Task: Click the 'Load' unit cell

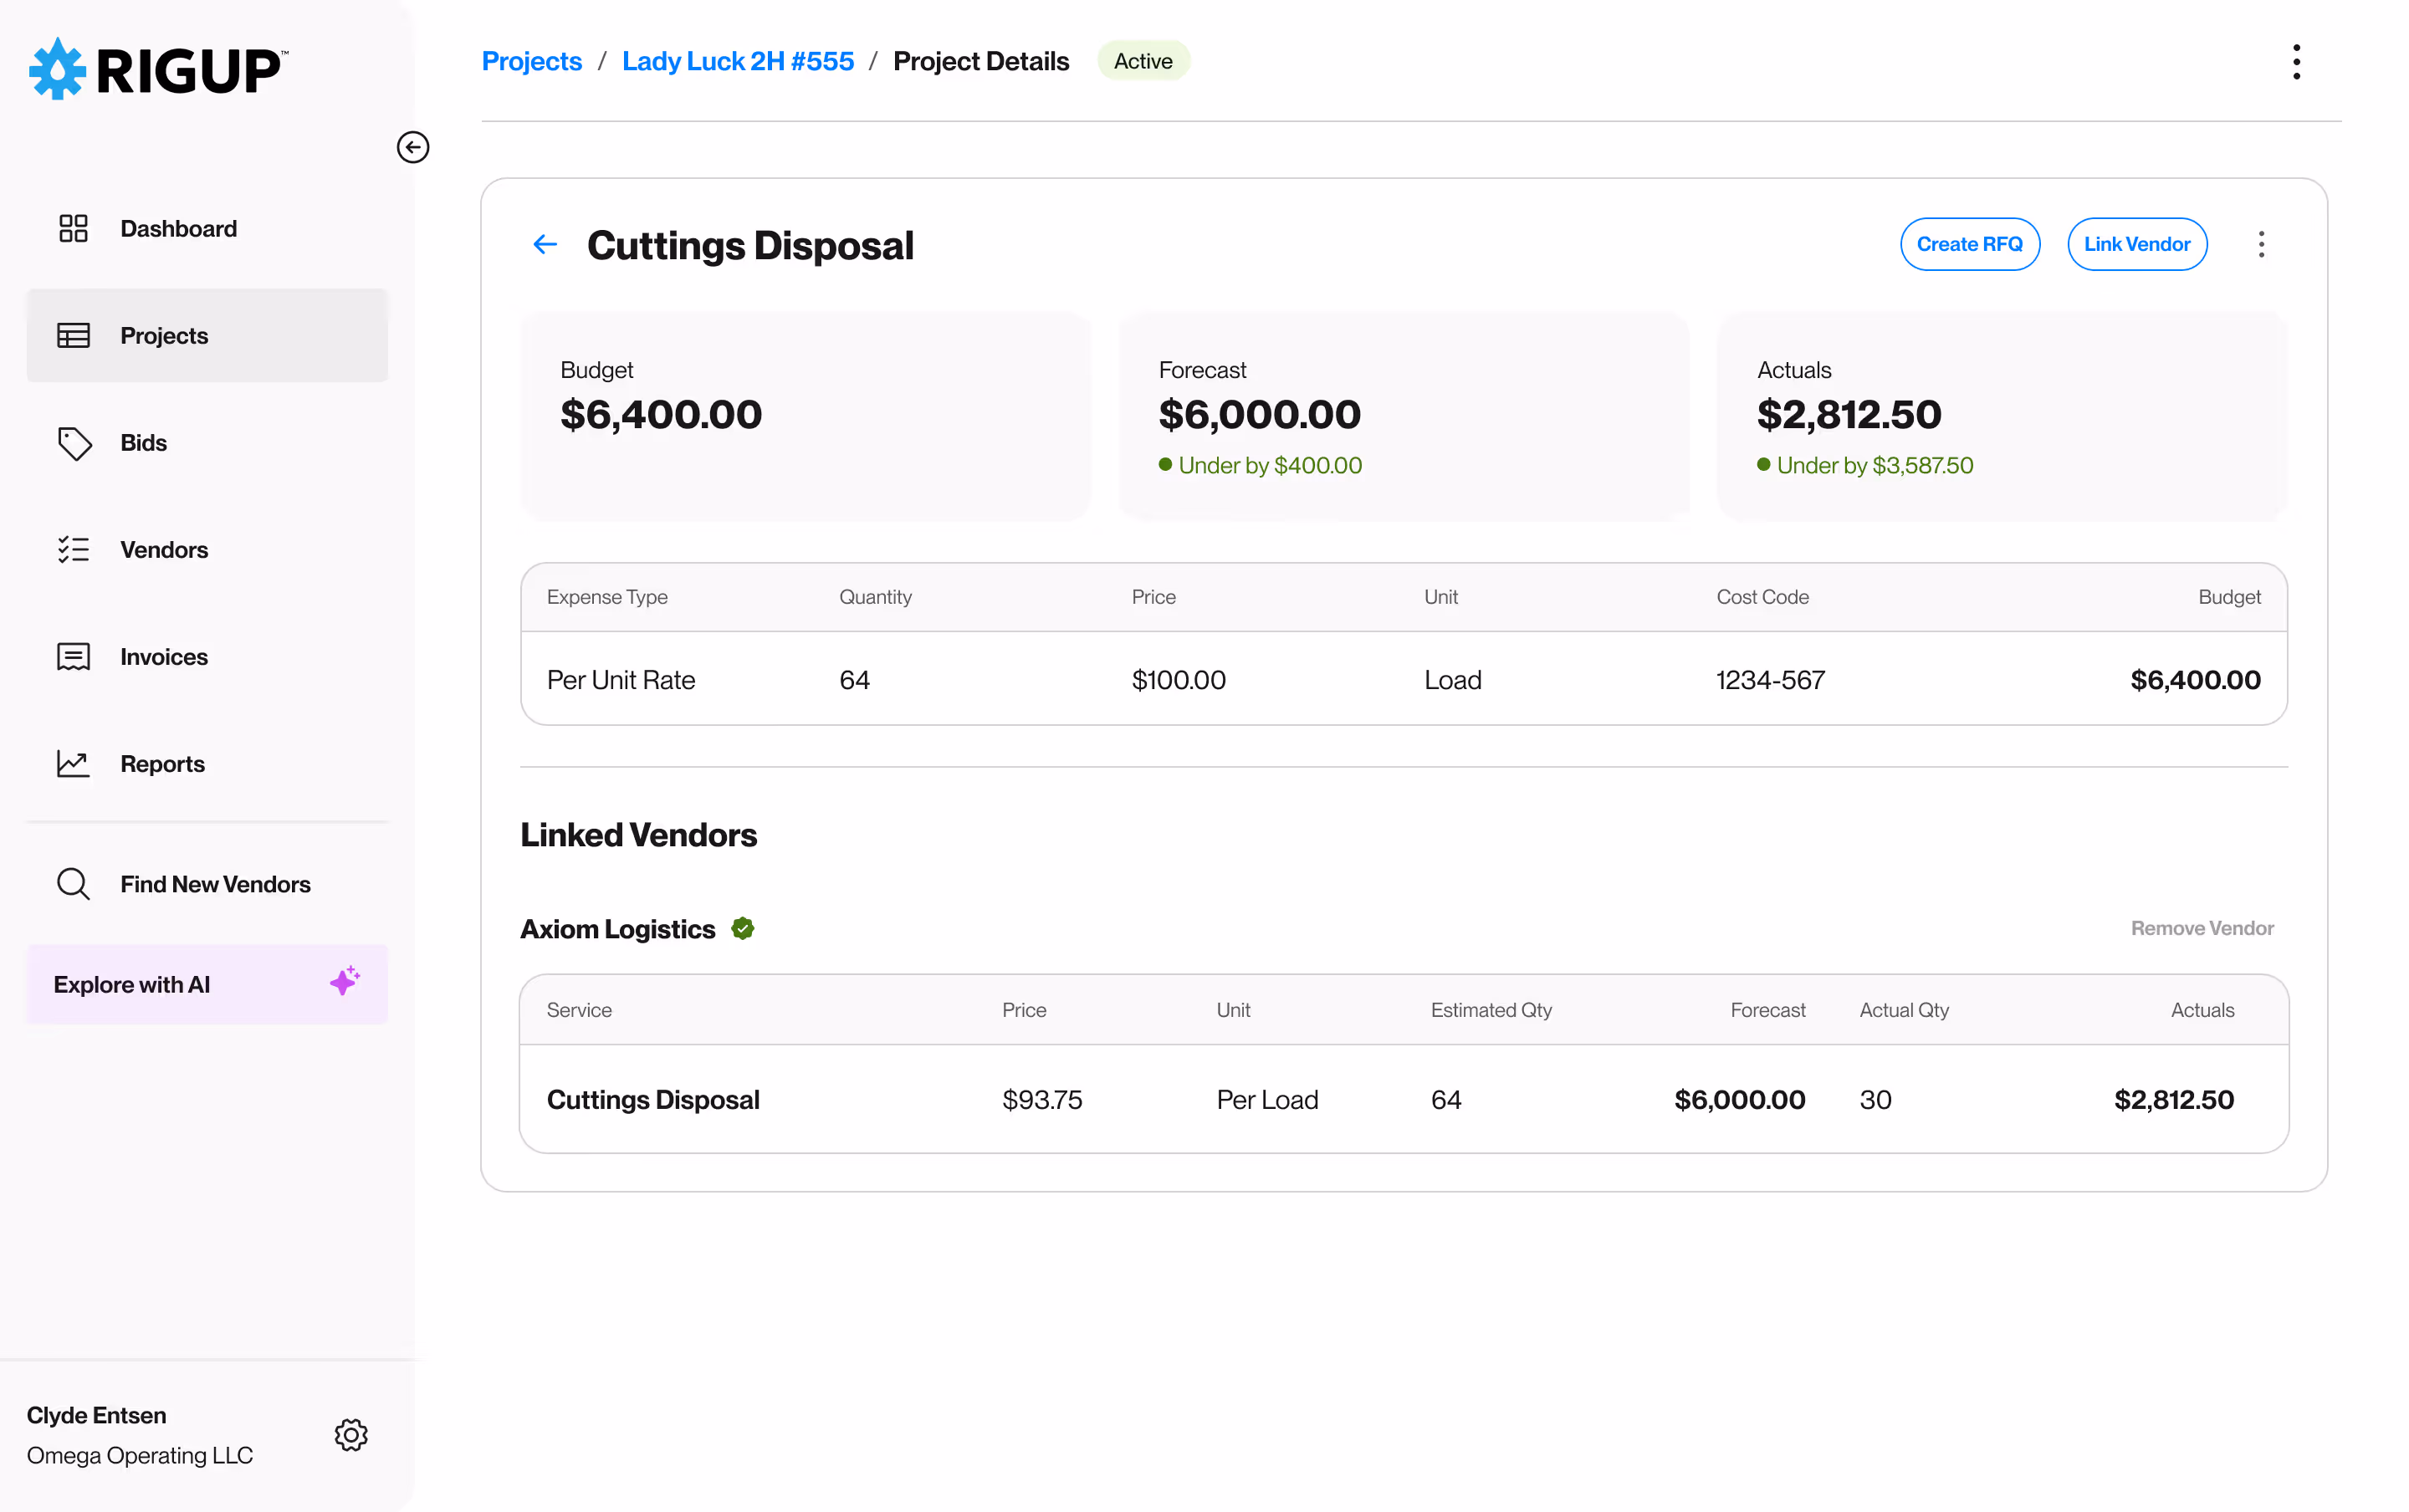Action: point(1452,680)
